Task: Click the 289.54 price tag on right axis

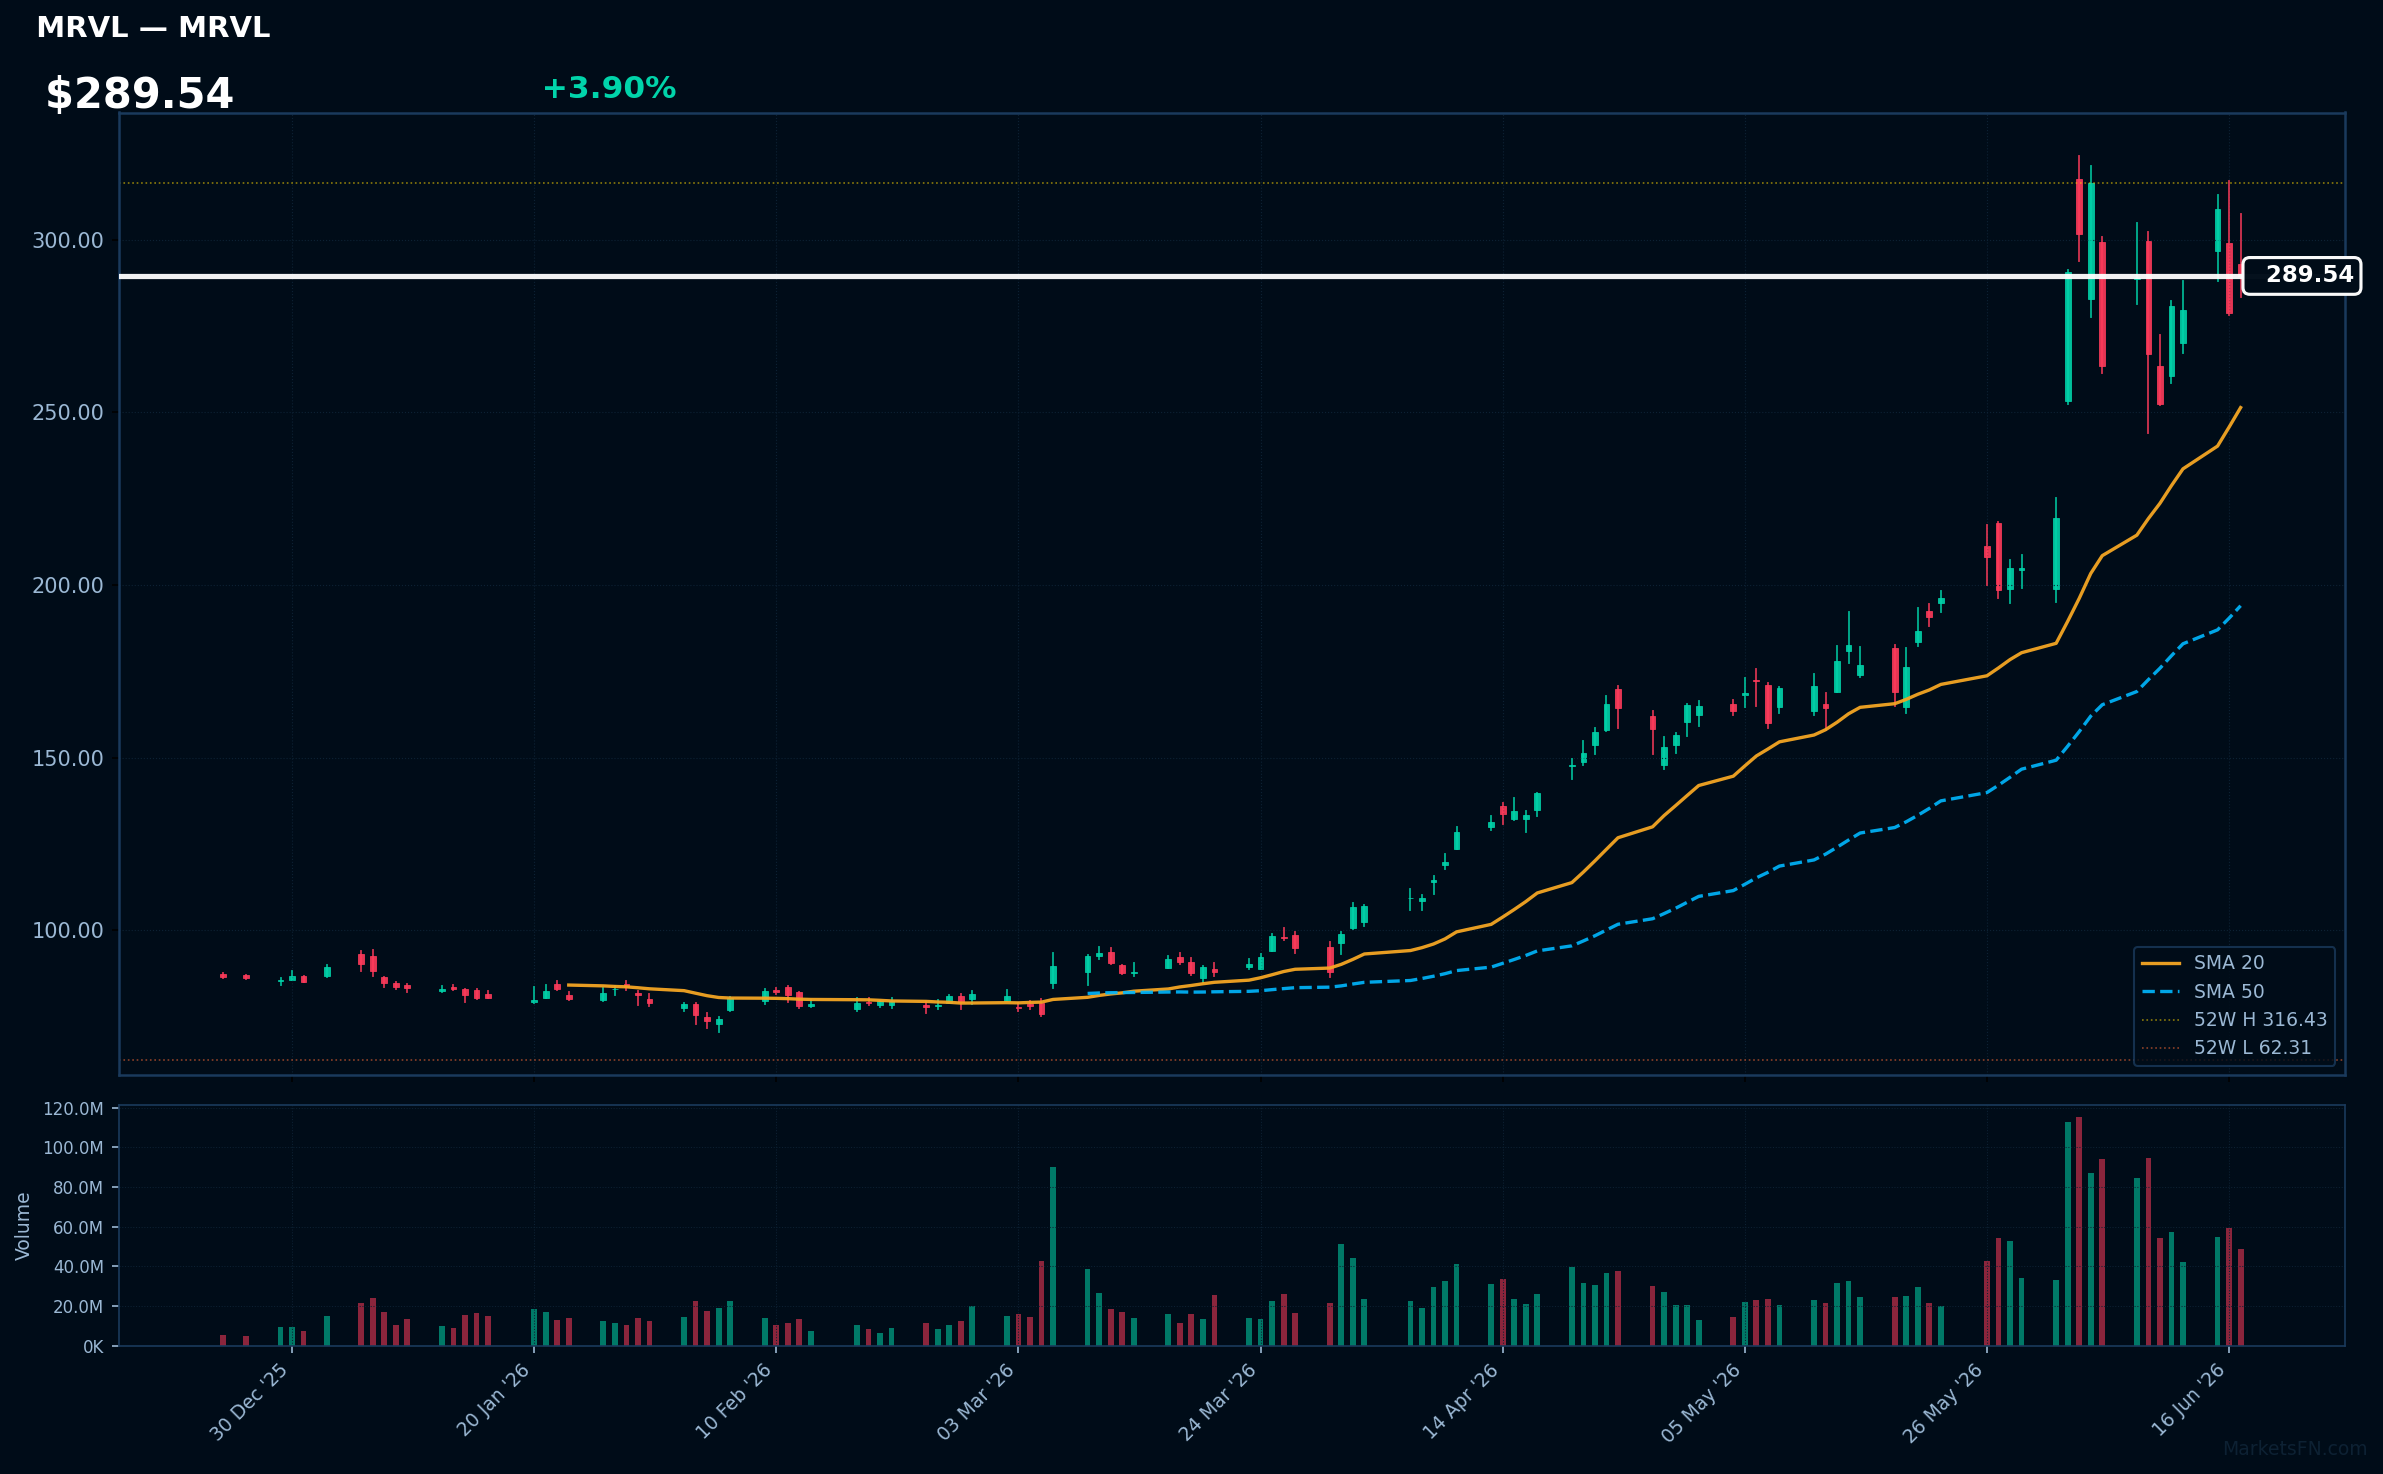Action: [x=2301, y=275]
